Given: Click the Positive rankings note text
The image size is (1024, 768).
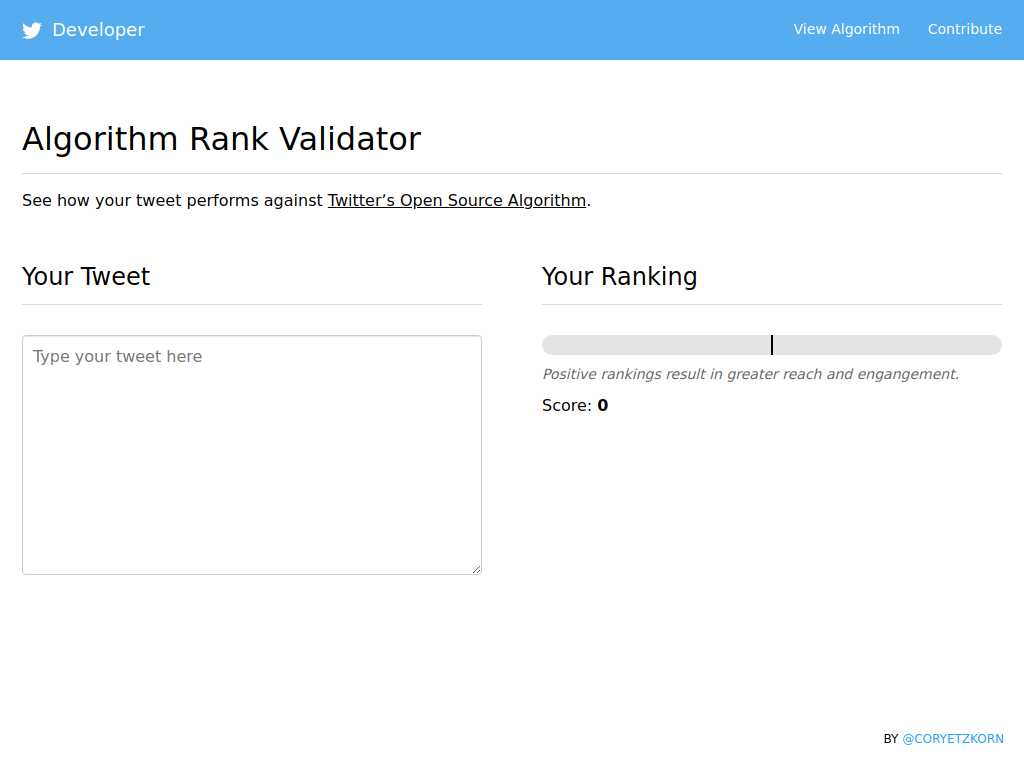Looking at the screenshot, I should pyautogui.click(x=750, y=374).
